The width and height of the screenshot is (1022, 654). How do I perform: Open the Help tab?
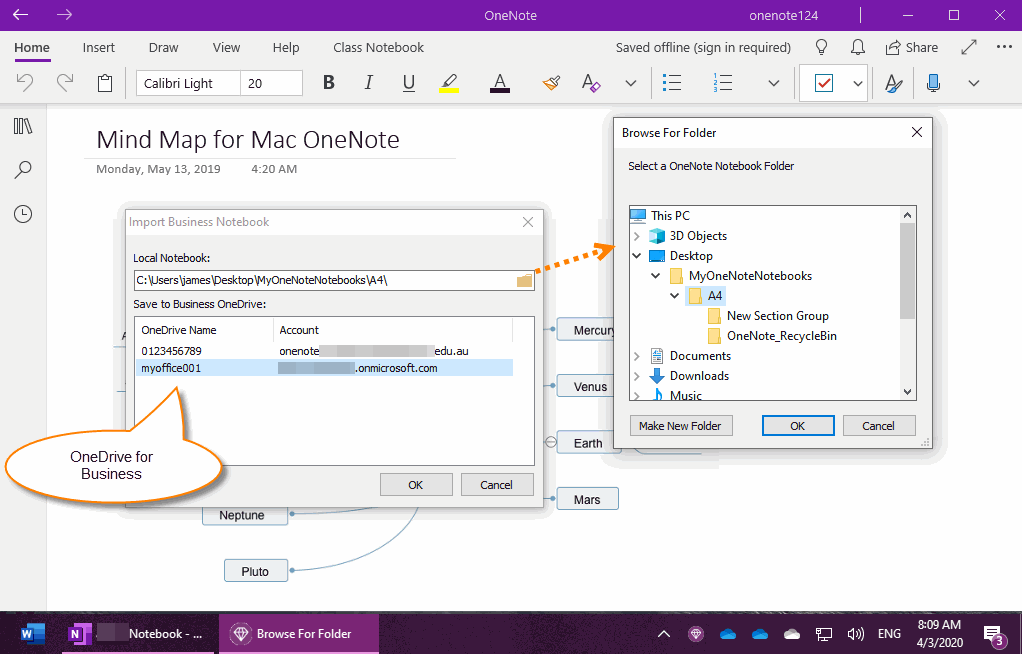tap(285, 48)
